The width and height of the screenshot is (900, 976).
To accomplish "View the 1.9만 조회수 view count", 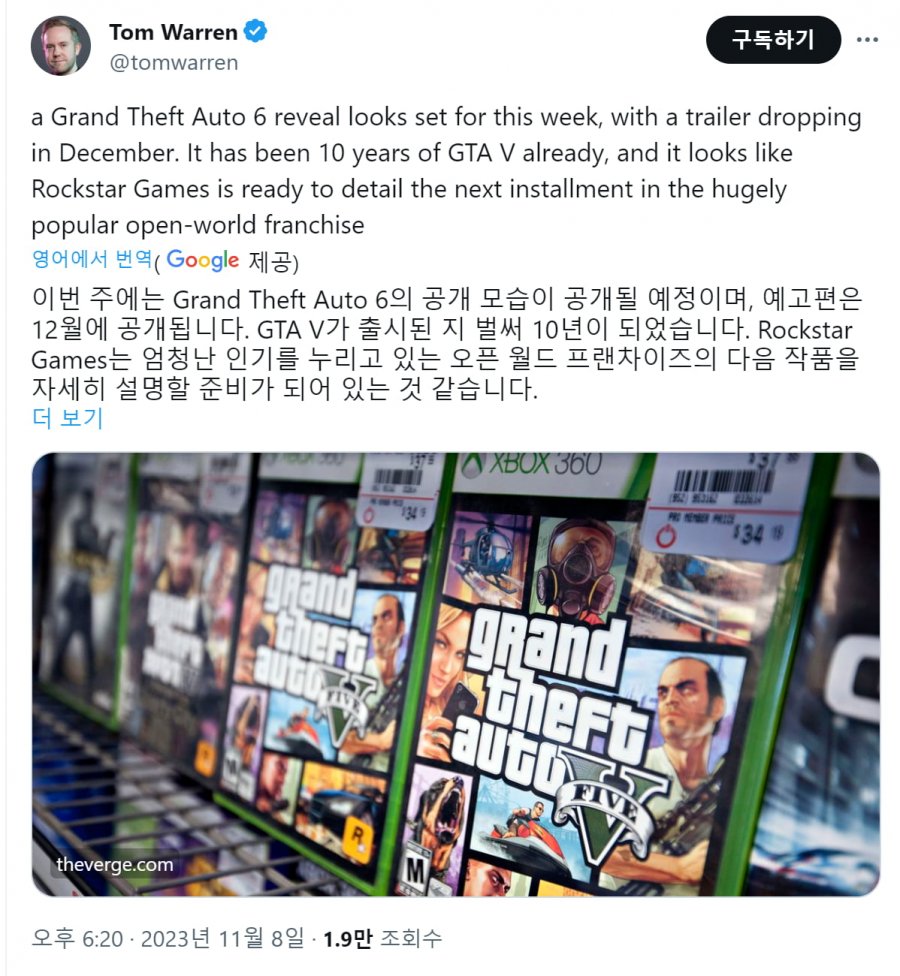I will (x=382, y=938).
